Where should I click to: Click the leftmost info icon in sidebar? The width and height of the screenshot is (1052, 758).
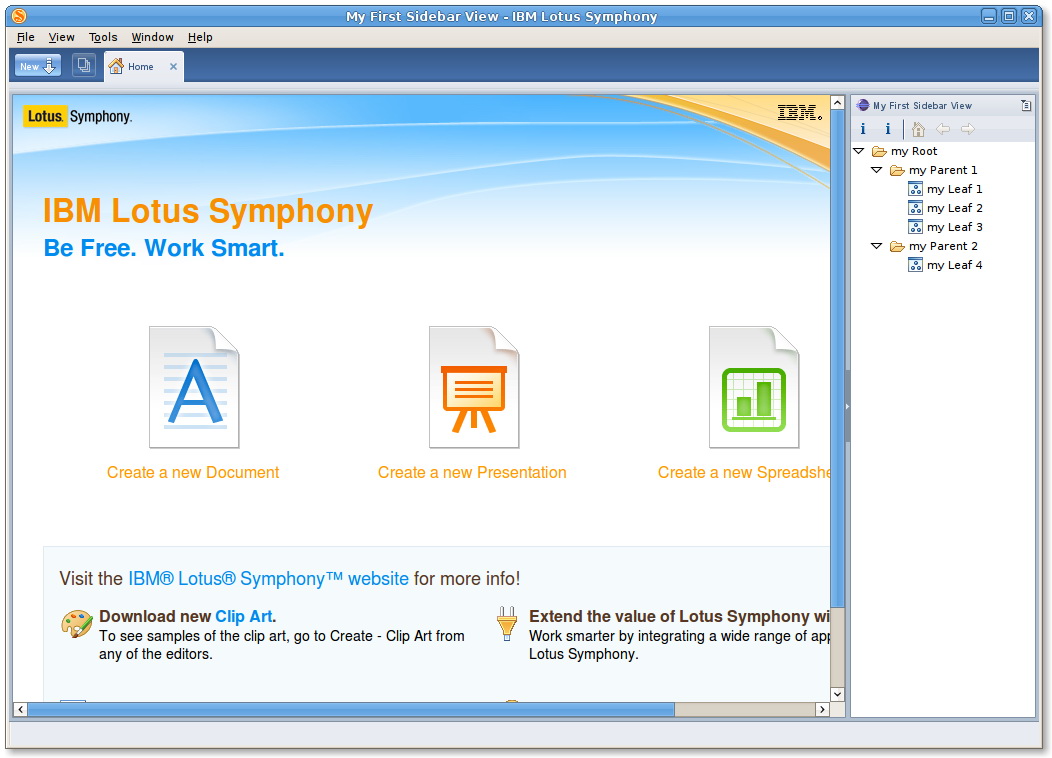(x=863, y=129)
